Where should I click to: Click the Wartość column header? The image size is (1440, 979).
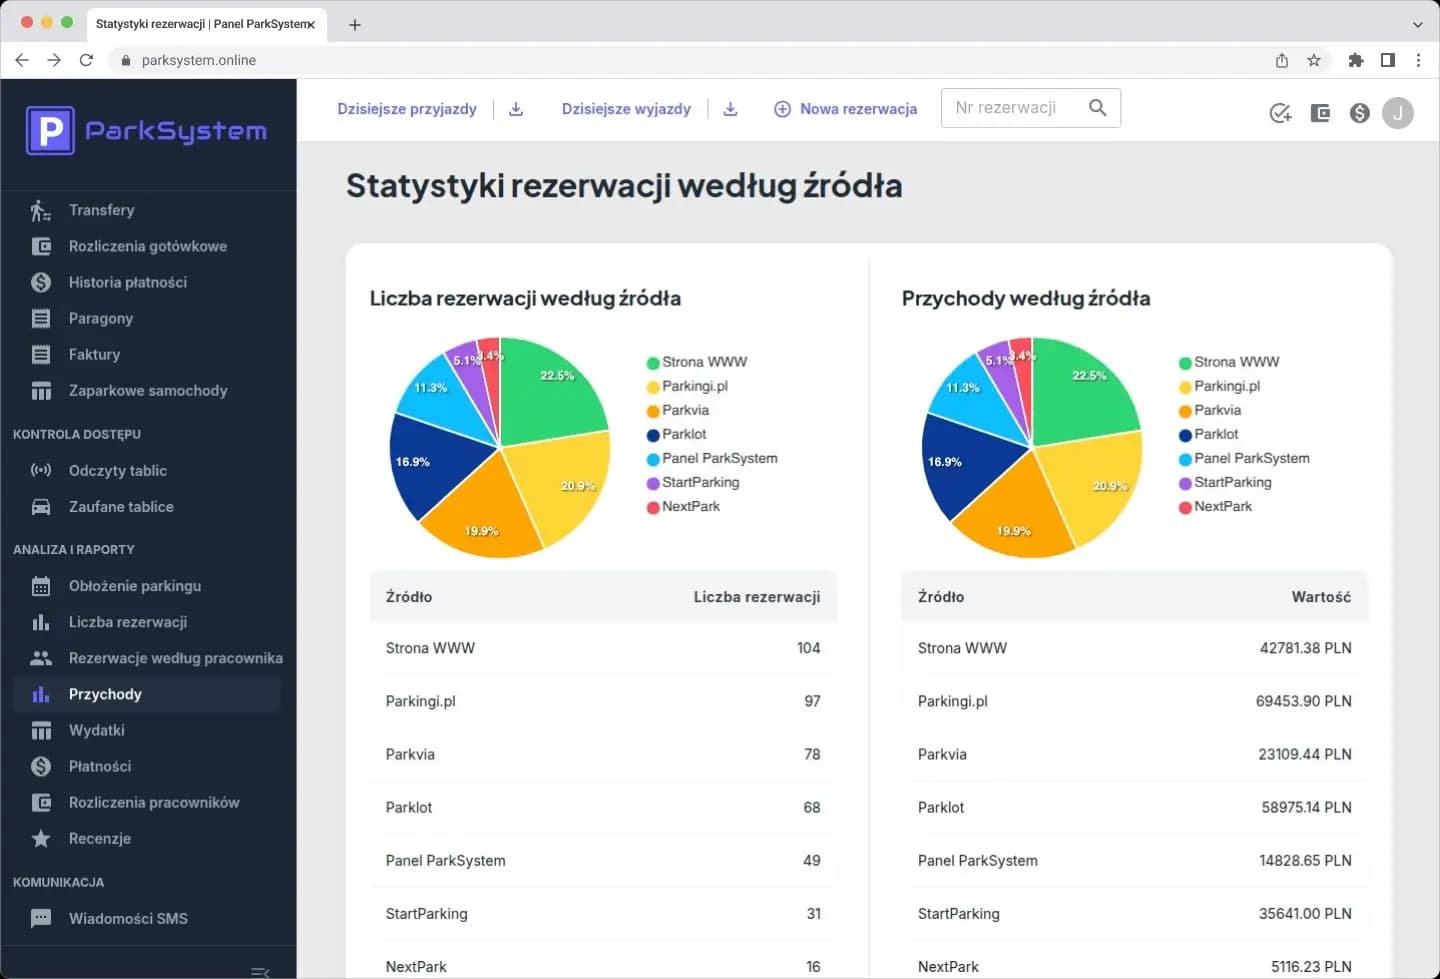pos(1321,597)
